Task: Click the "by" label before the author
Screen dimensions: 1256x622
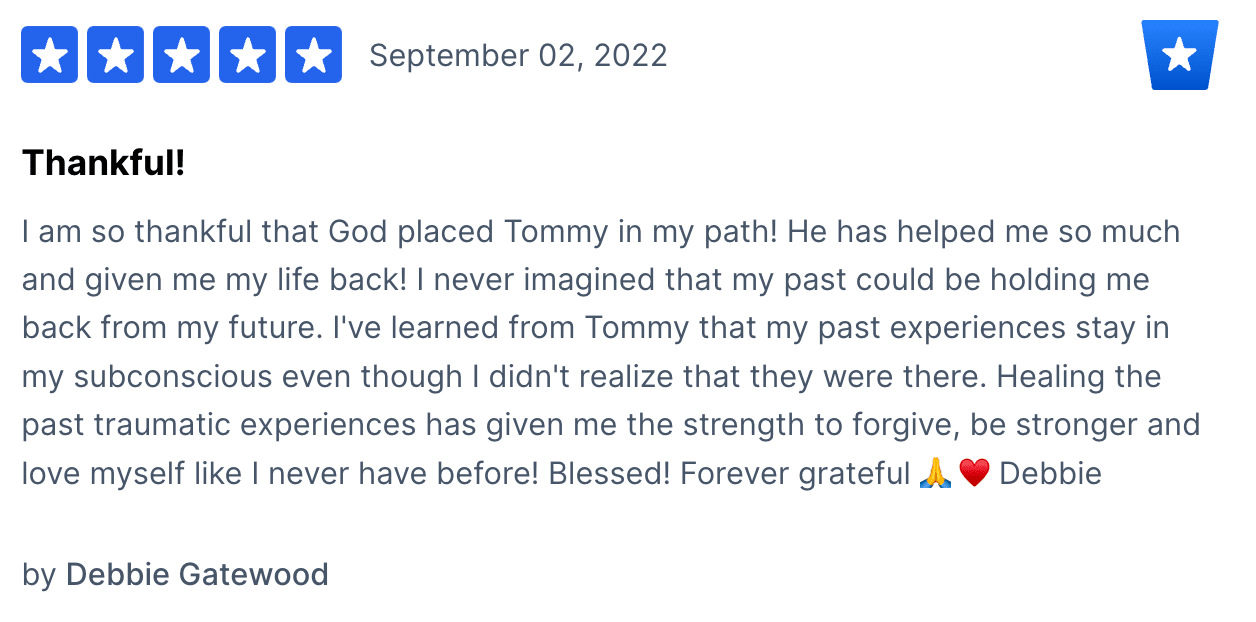Action: click(x=39, y=575)
